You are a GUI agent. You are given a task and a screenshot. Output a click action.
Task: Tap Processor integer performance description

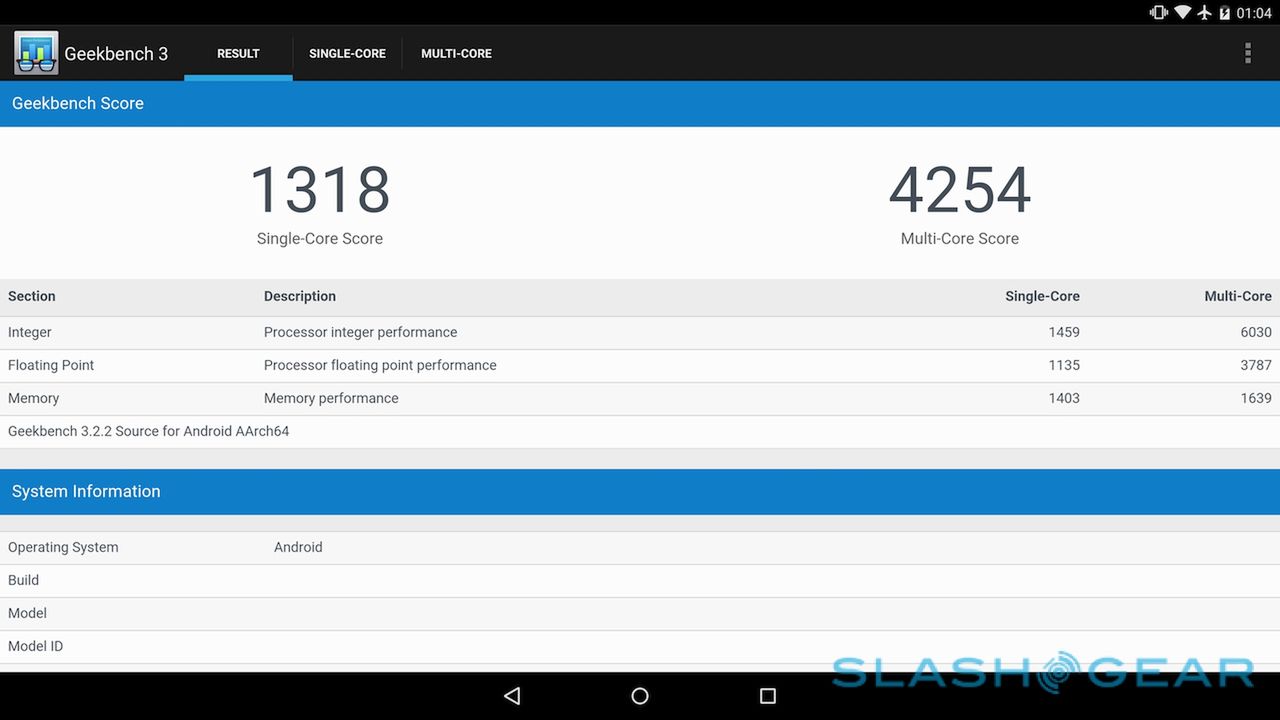click(x=360, y=332)
